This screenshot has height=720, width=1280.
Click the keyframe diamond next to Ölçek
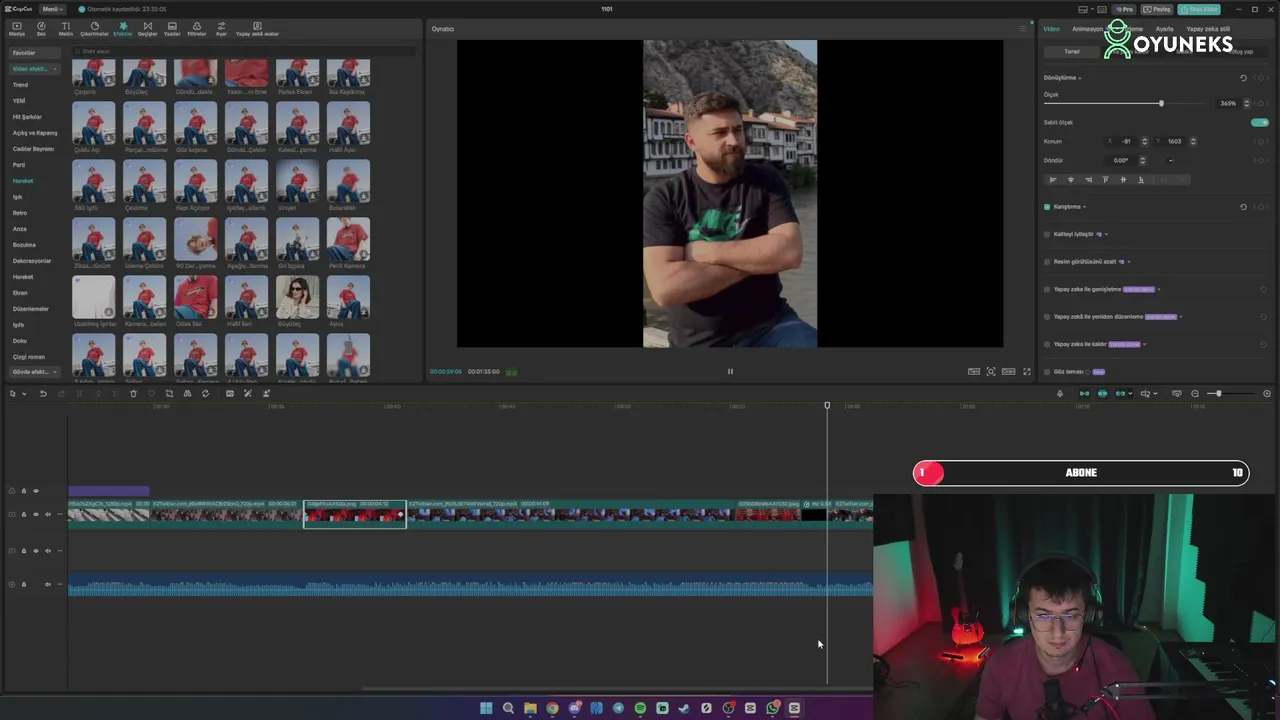tap(1263, 103)
